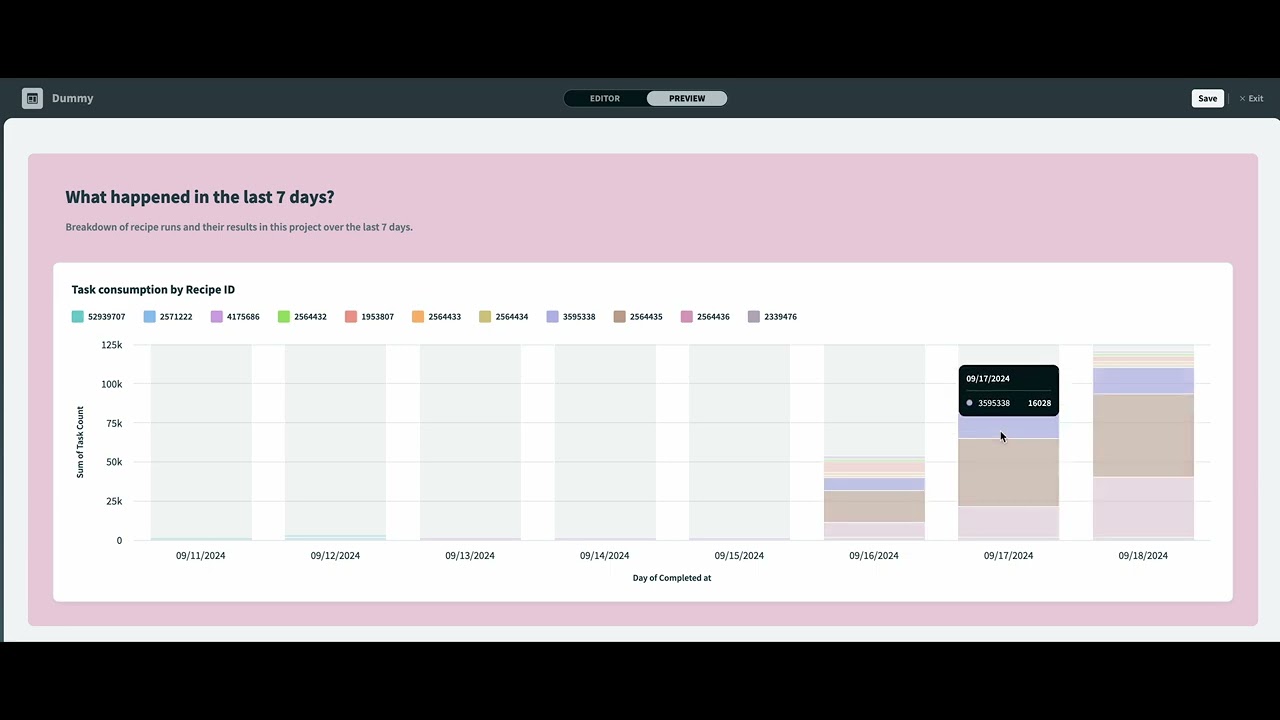This screenshot has height=720, width=1280.
Task: Click the 'What happened in the last 7 days?' heading
Action: pyautogui.click(x=200, y=197)
